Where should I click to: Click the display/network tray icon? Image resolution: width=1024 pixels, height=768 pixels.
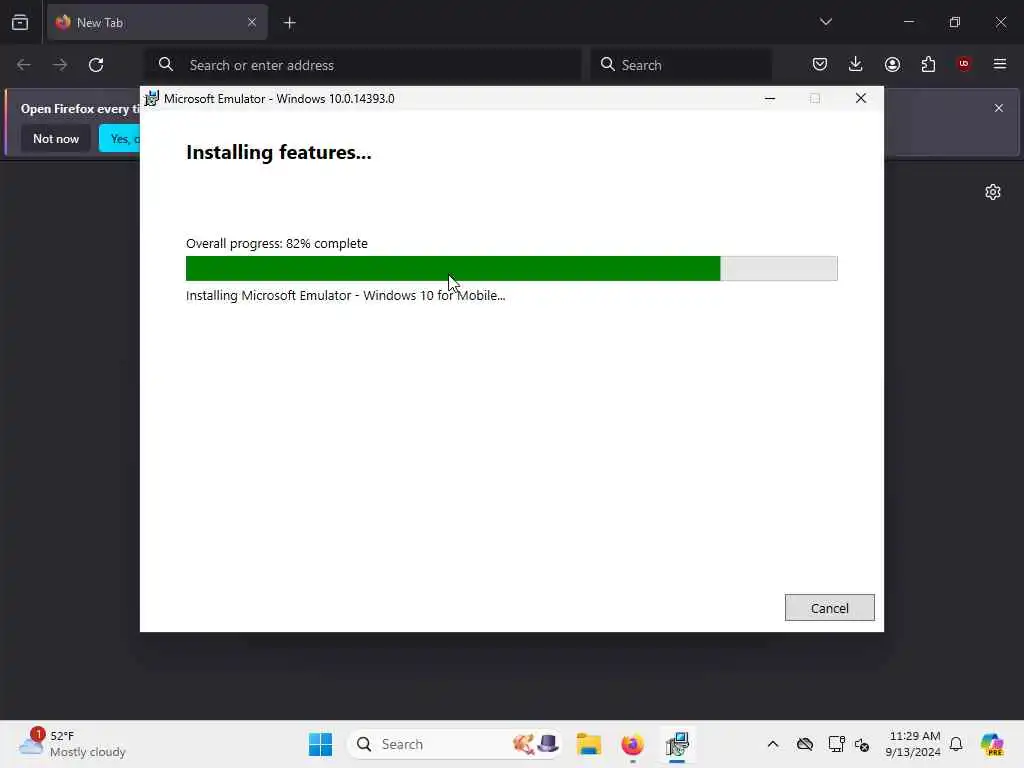tap(836, 744)
